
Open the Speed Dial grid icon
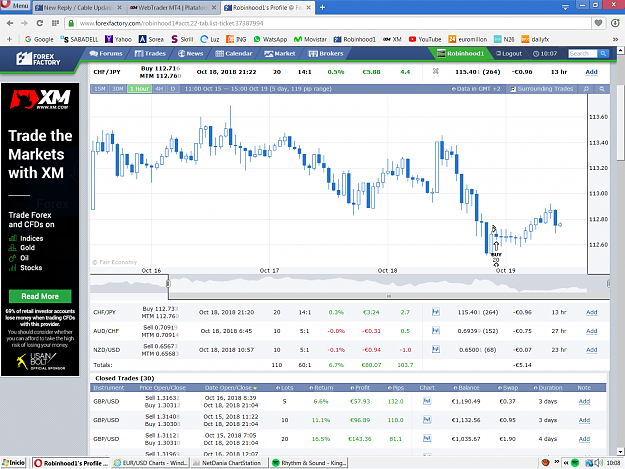pos(55,23)
